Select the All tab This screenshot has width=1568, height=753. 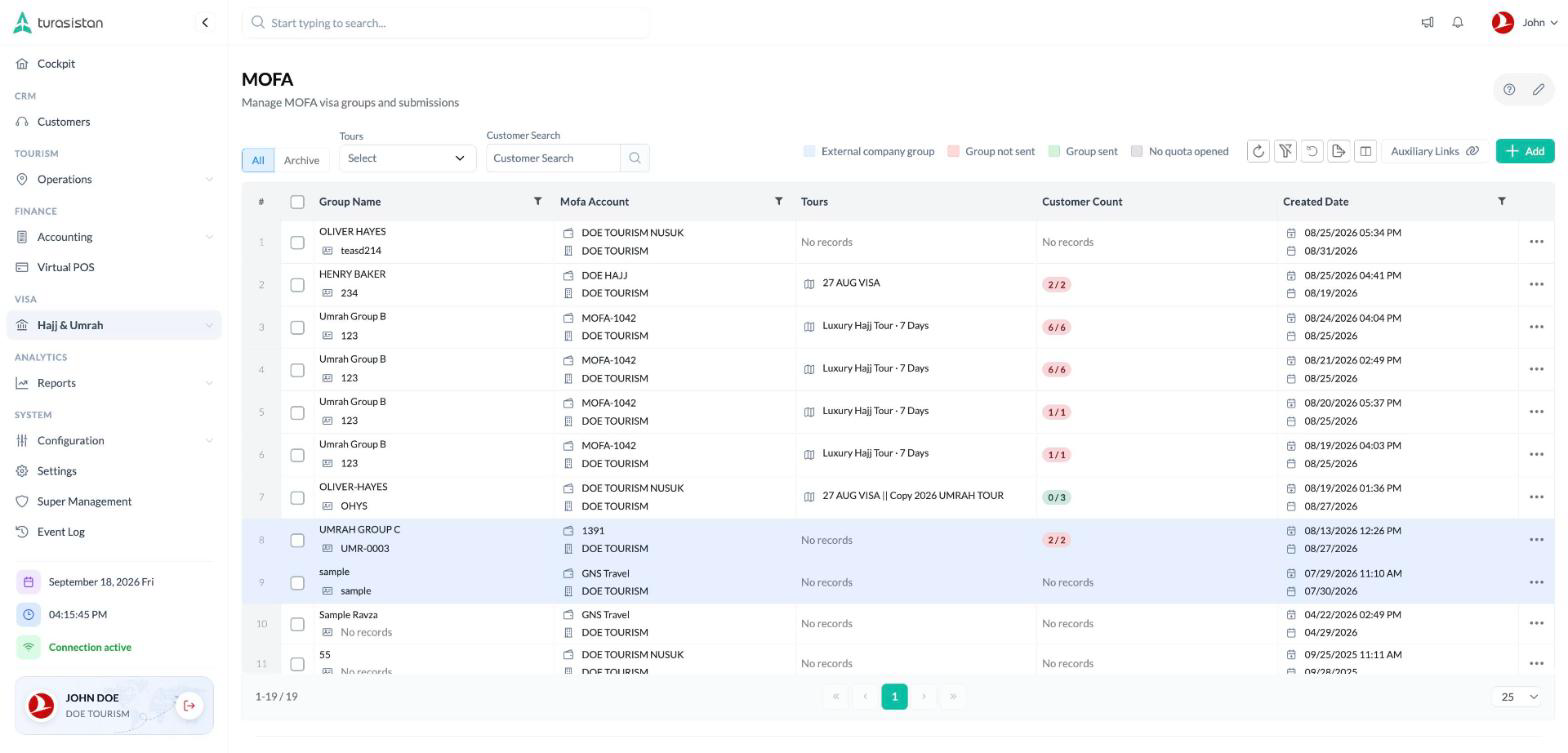(x=258, y=160)
